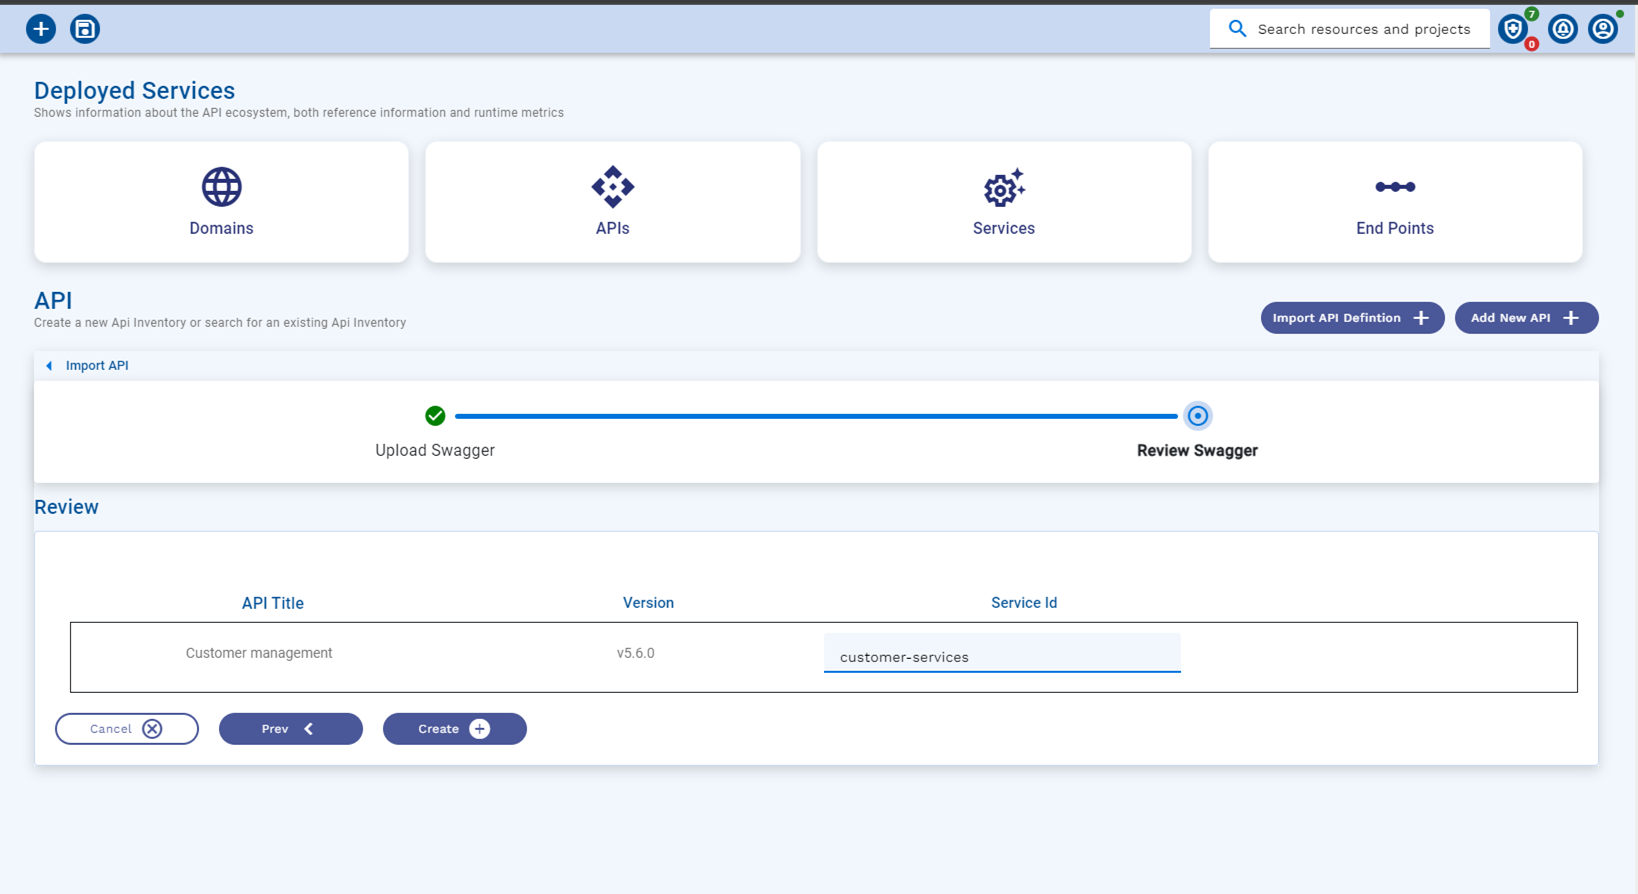Click the plus icon in Add New API
Image resolution: width=1638 pixels, height=894 pixels.
click(x=1571, y=318)
